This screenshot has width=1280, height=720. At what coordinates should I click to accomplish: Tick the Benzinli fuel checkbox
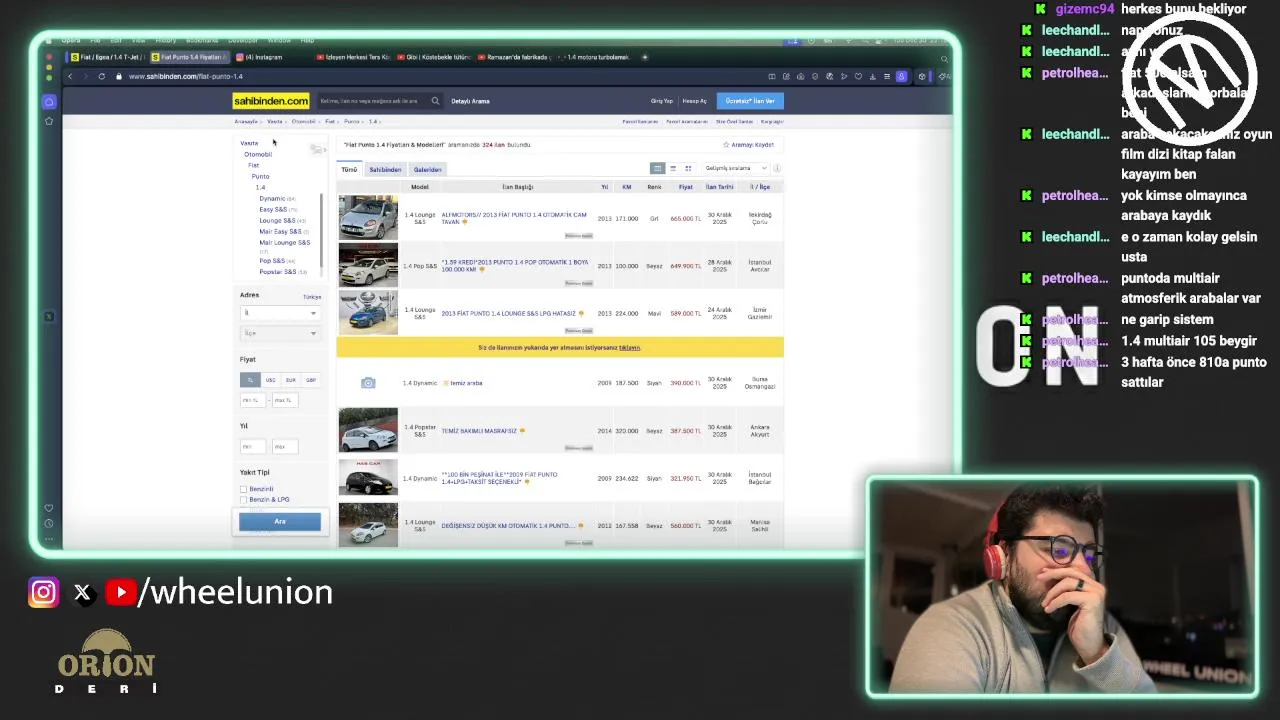(243, 489)
